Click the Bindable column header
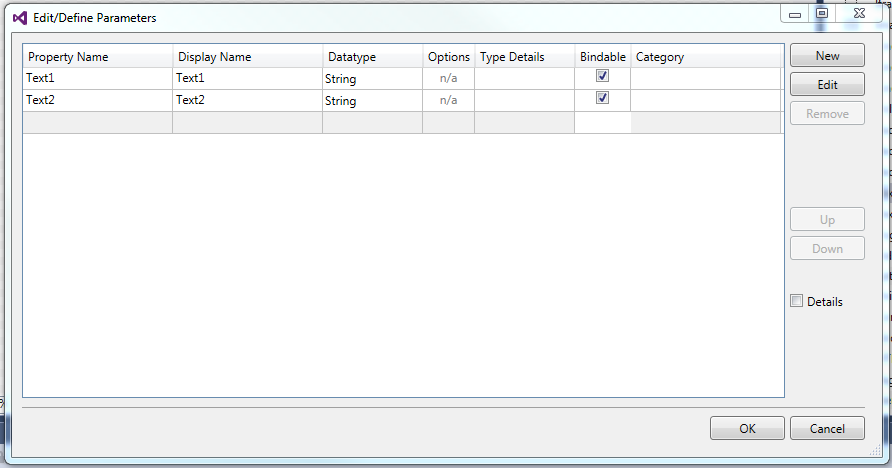This screenshot has width=892, height=468. point(603,57)
